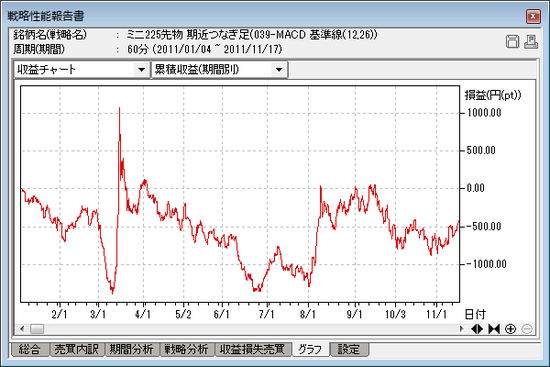
Task: Zoom out using the minus magnifier icon
Action: click(527, 329)
